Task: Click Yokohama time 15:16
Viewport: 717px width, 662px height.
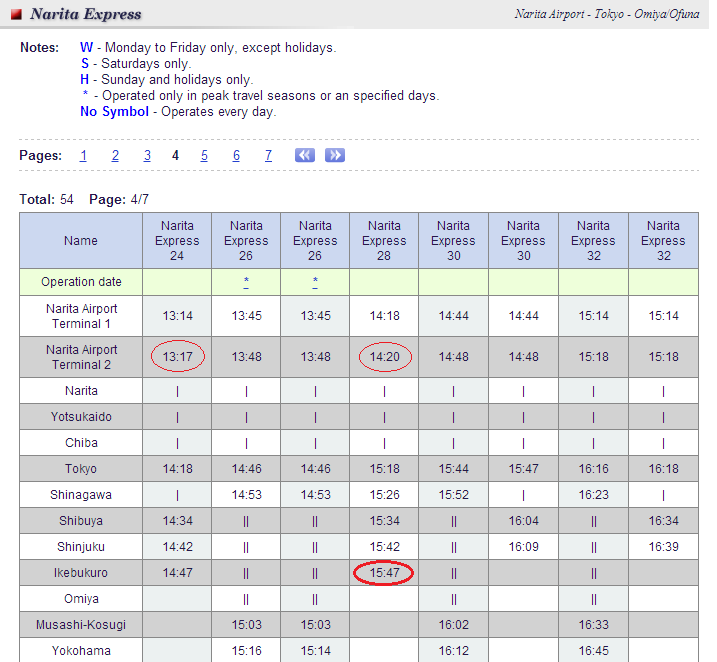Action: (x=246, y=651)
